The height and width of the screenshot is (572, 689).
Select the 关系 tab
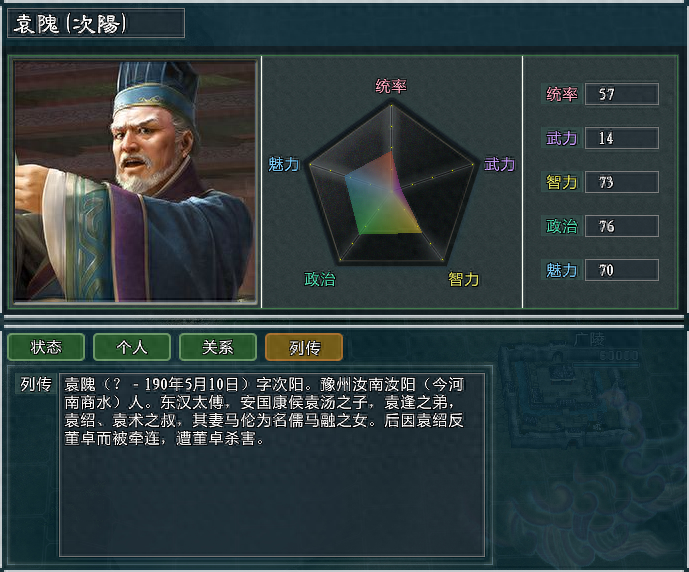(218, 347)
